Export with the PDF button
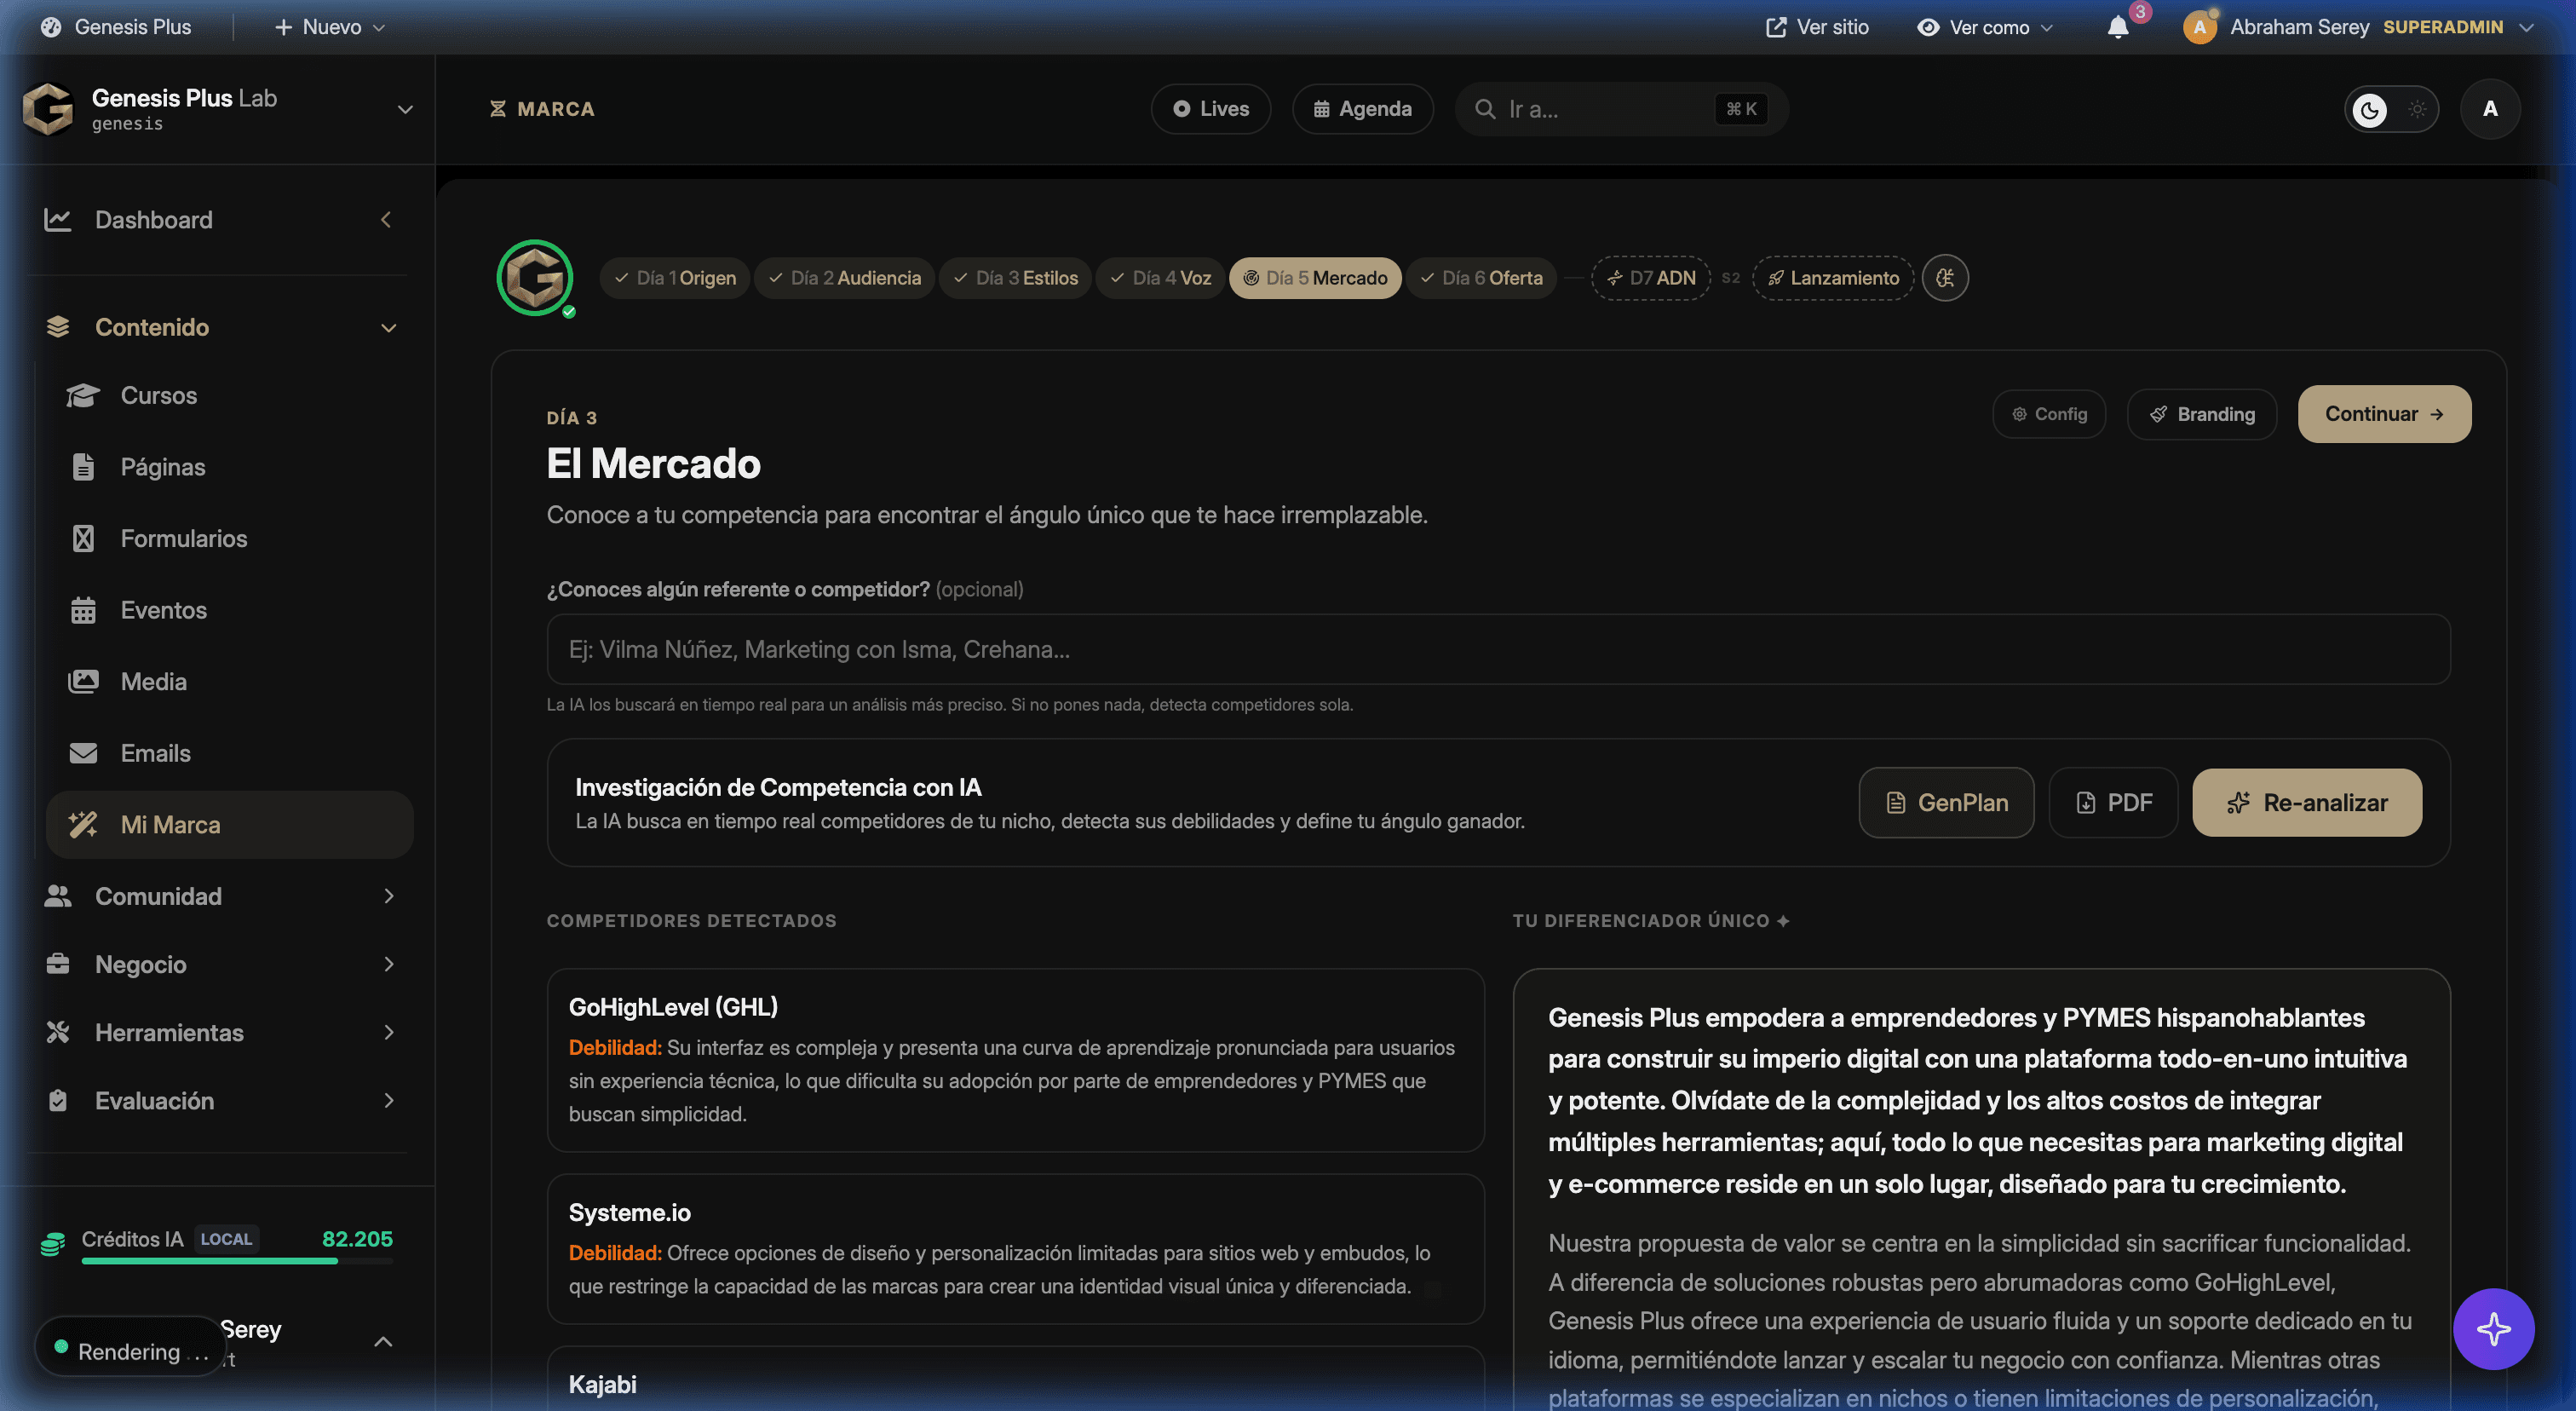Image resolution: width=2576 pixels, height=1411 pixels. point(2113,802)
